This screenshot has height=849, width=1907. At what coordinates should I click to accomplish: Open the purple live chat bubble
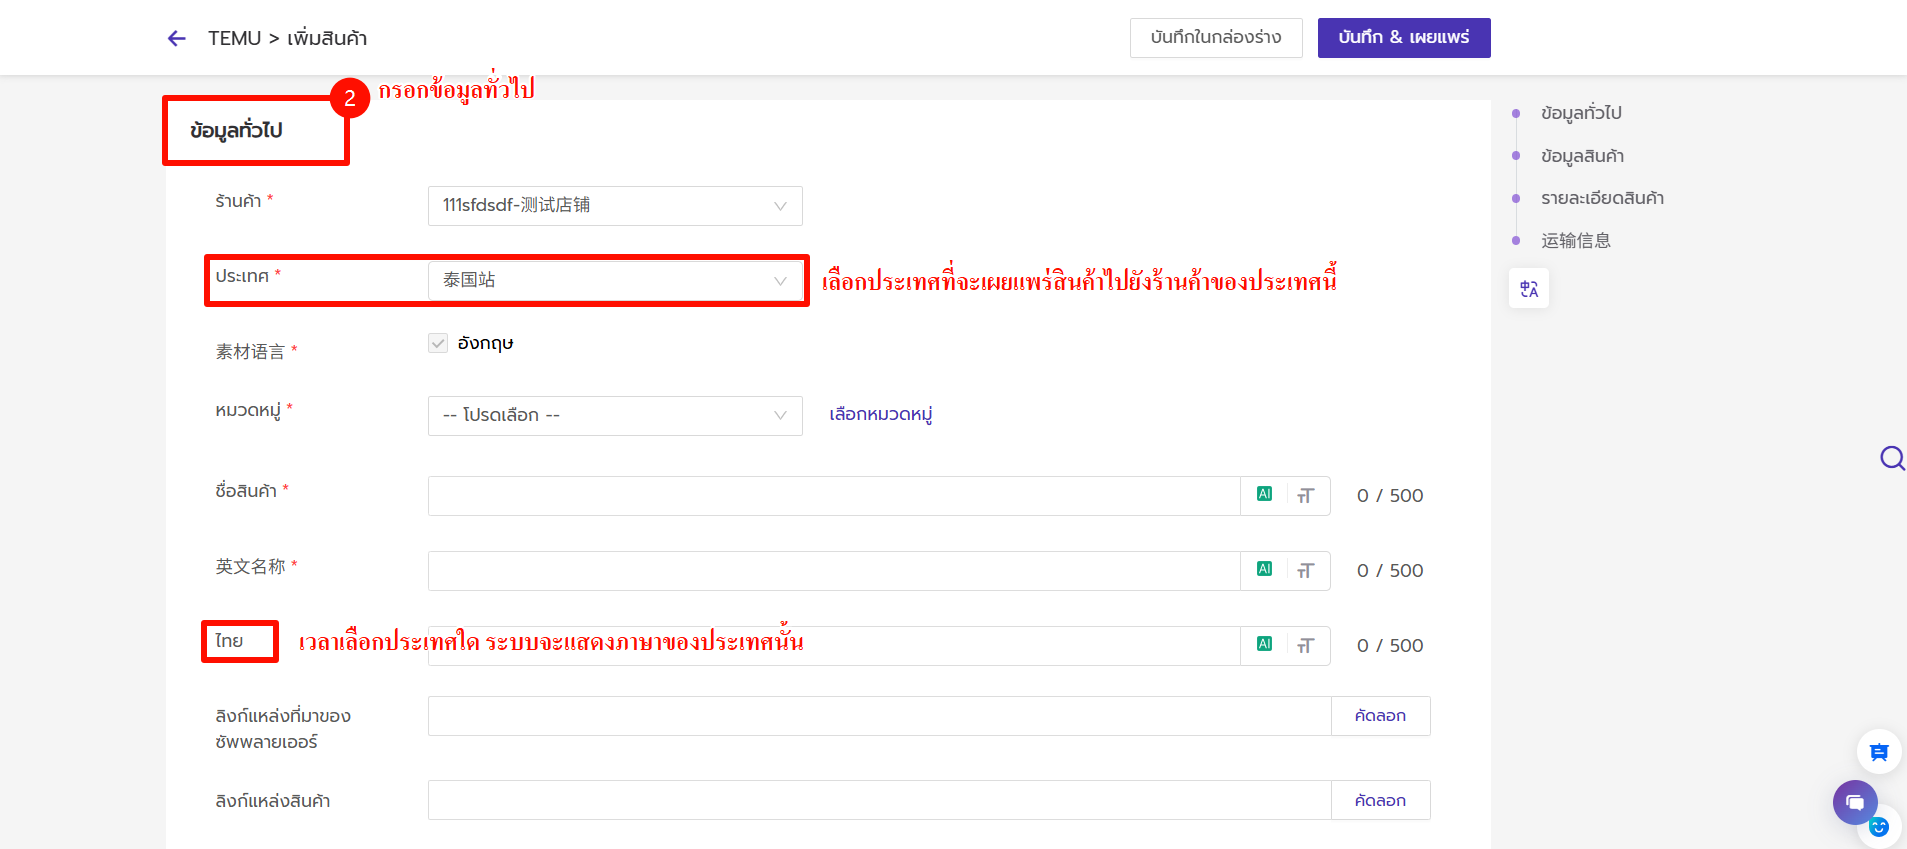(x=1855, y=802)
